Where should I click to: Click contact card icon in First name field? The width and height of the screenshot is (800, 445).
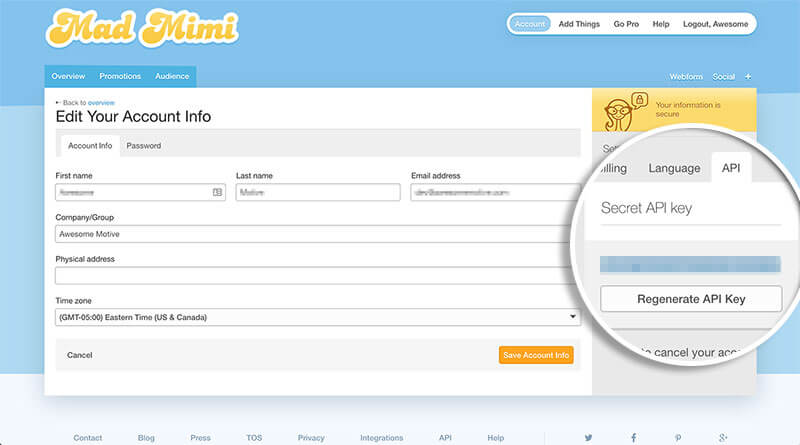217,192
